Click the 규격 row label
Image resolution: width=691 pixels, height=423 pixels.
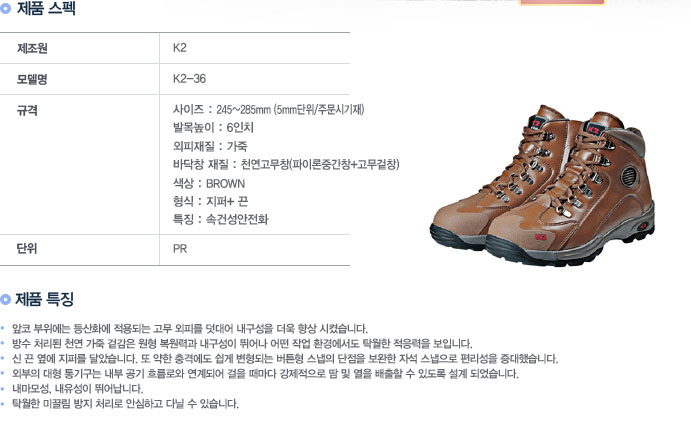[27, 110]
